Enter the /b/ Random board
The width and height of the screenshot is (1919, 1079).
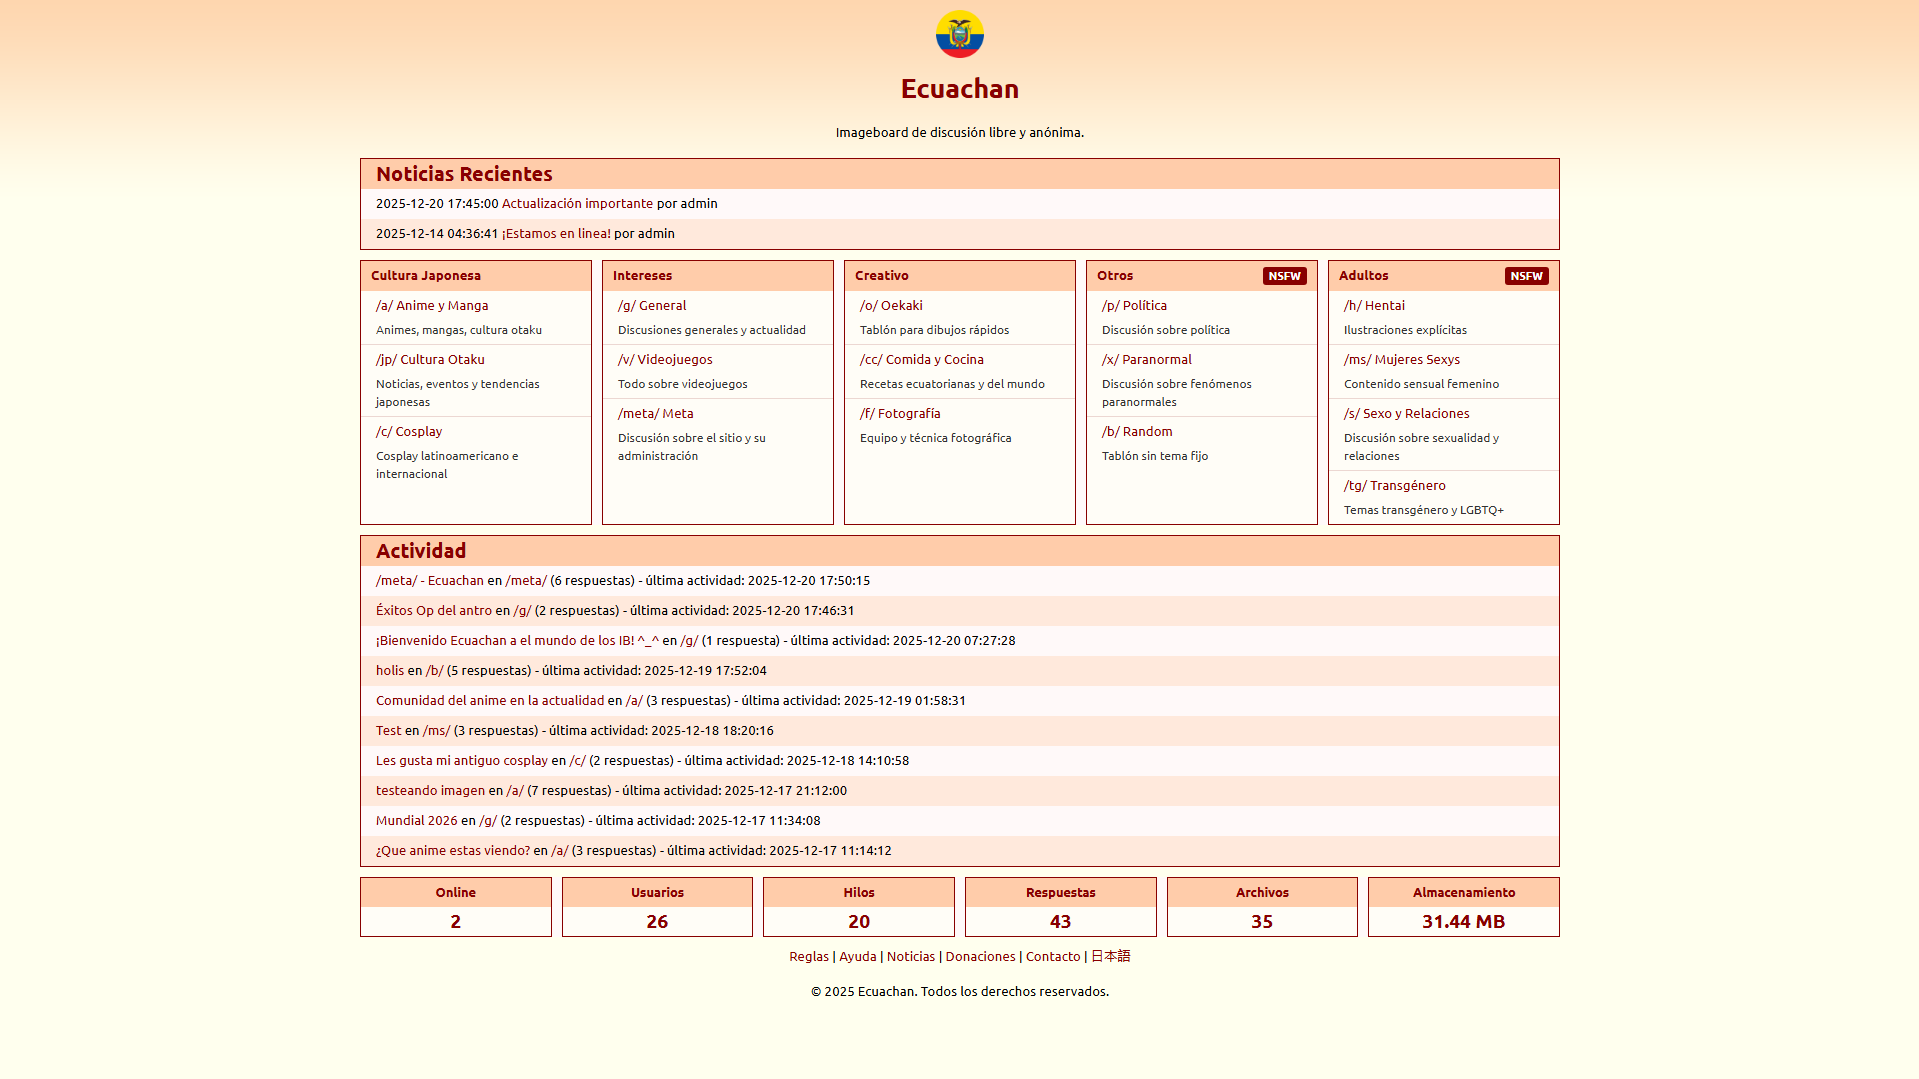[x=1137, y=432]
